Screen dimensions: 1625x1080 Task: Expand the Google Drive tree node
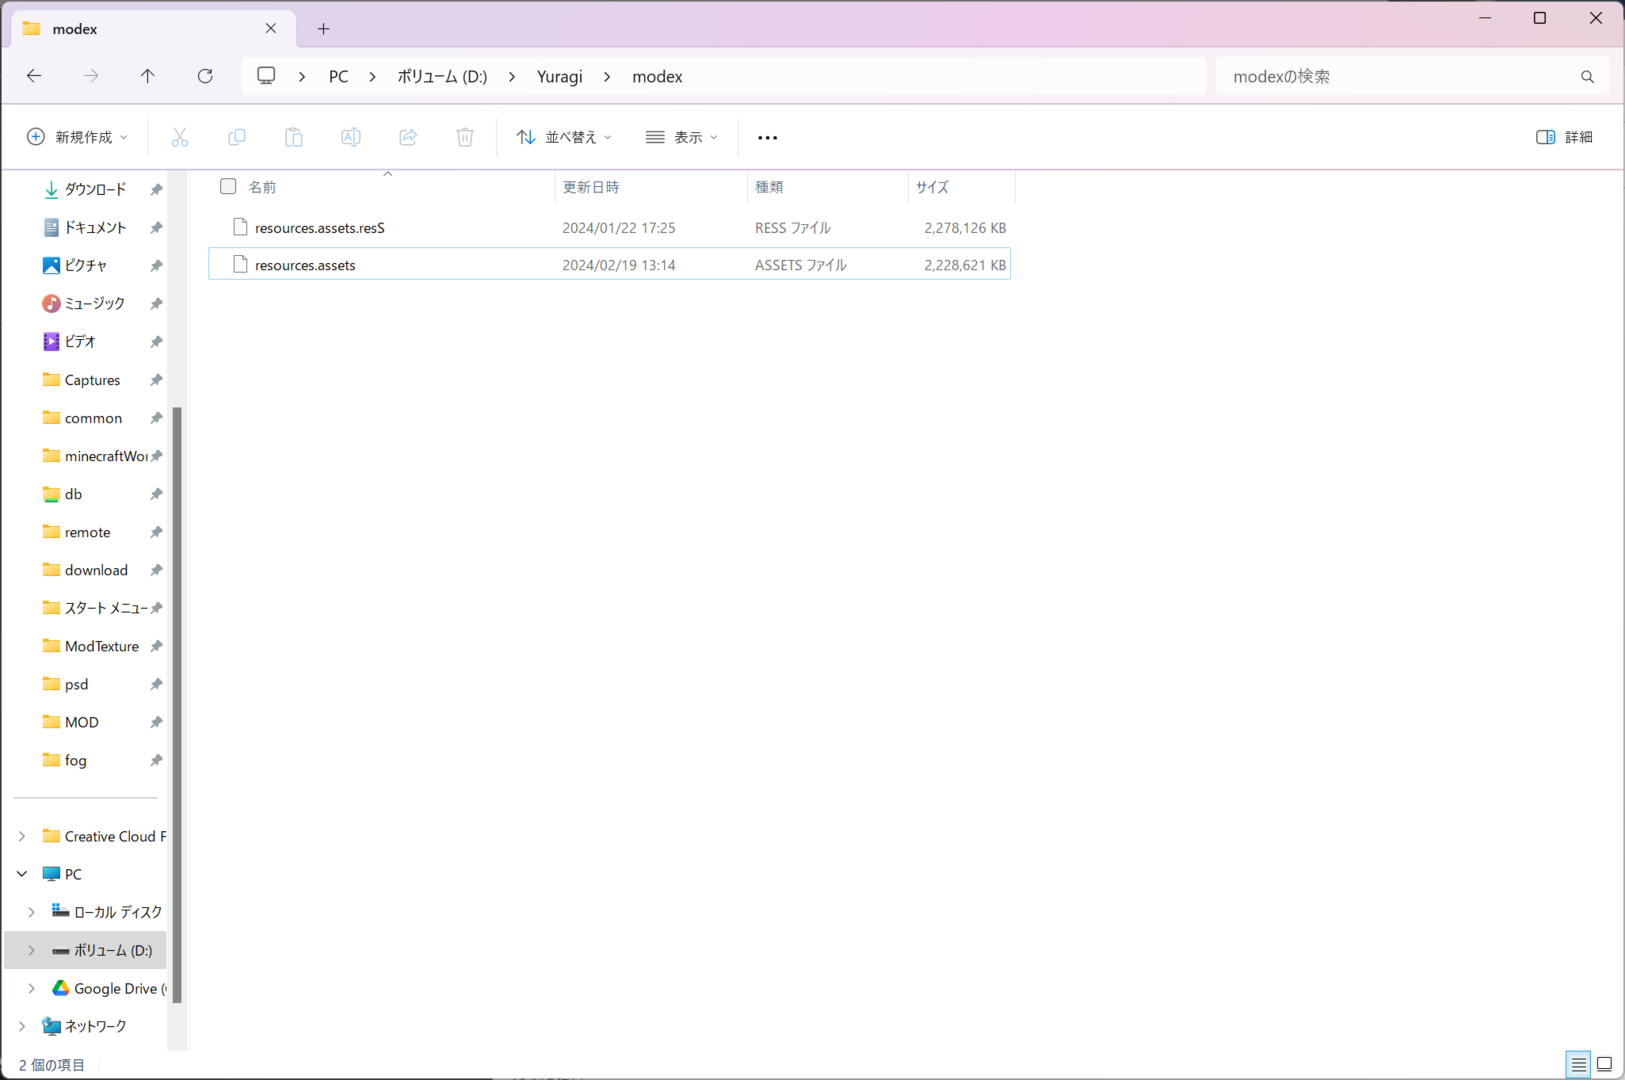click(x=31, y=988)
